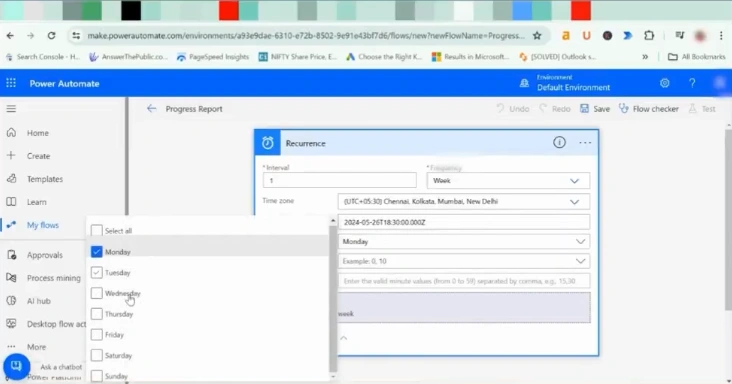
Task: Check the Friday checkbox
Action: (x=96, y=334)
